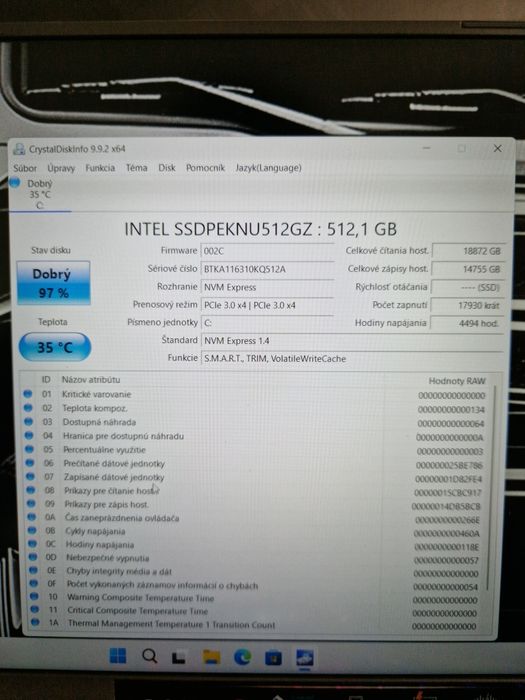The width and height of the screenshot is (525, 700).
Task: Click the Štandard field NVM Express 1.4
Action: 352,341
